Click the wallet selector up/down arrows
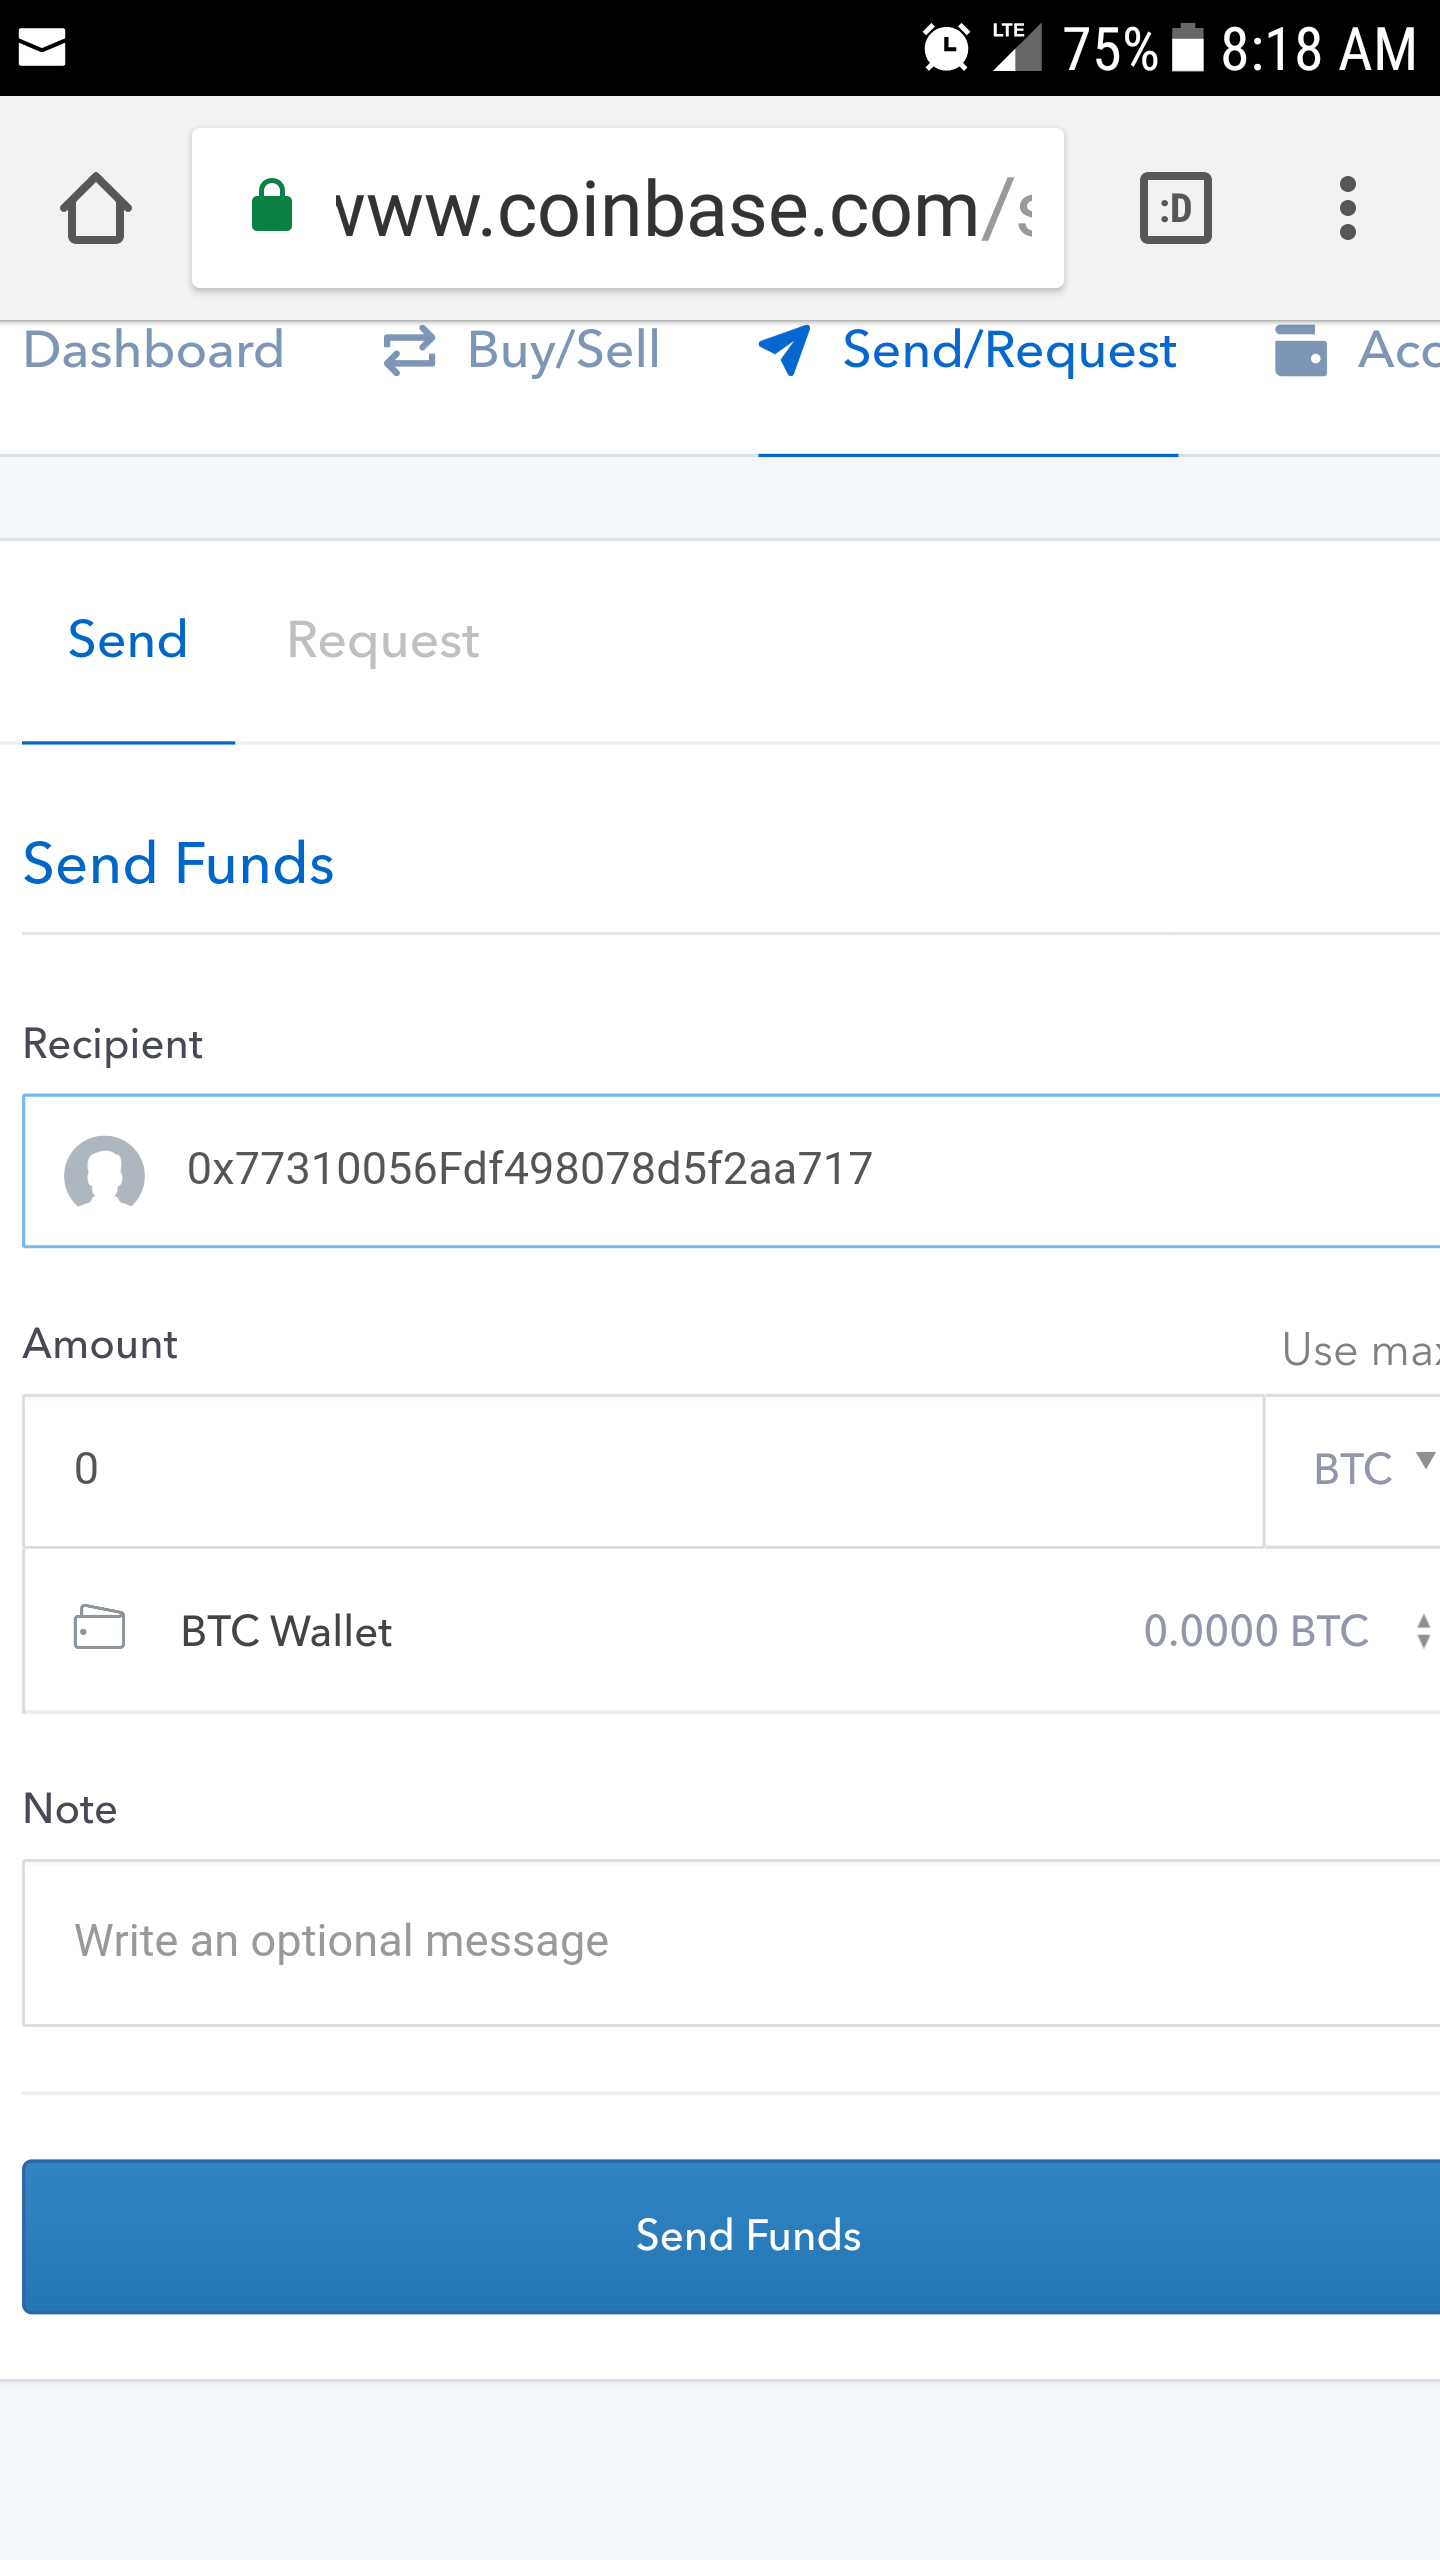 tap(1423, 1631)
